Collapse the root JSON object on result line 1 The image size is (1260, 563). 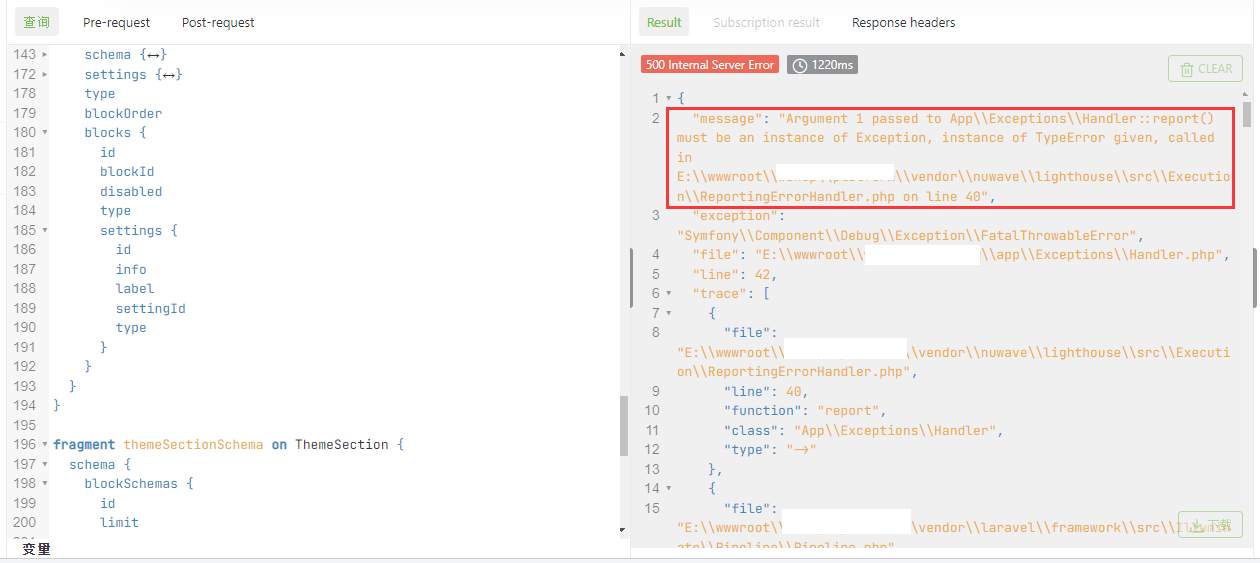(668, 99)
